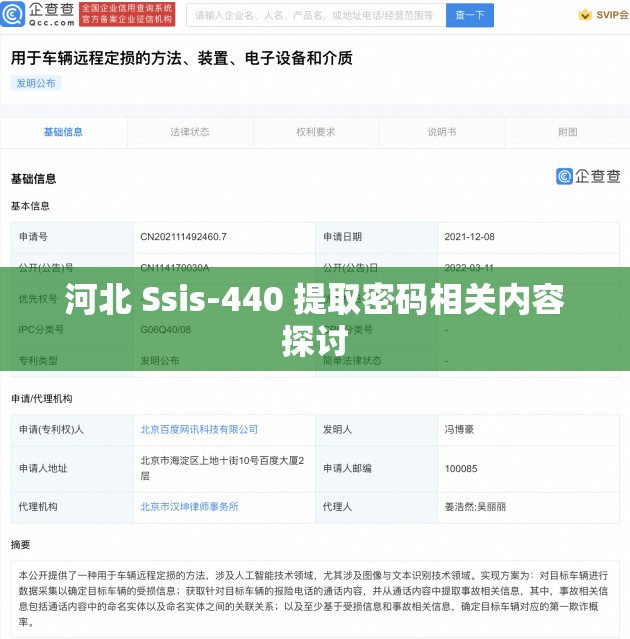This screenshot has width=630, height=639.
Task: Click the 发明人 label cell
Action: click(x=377, y=430)
